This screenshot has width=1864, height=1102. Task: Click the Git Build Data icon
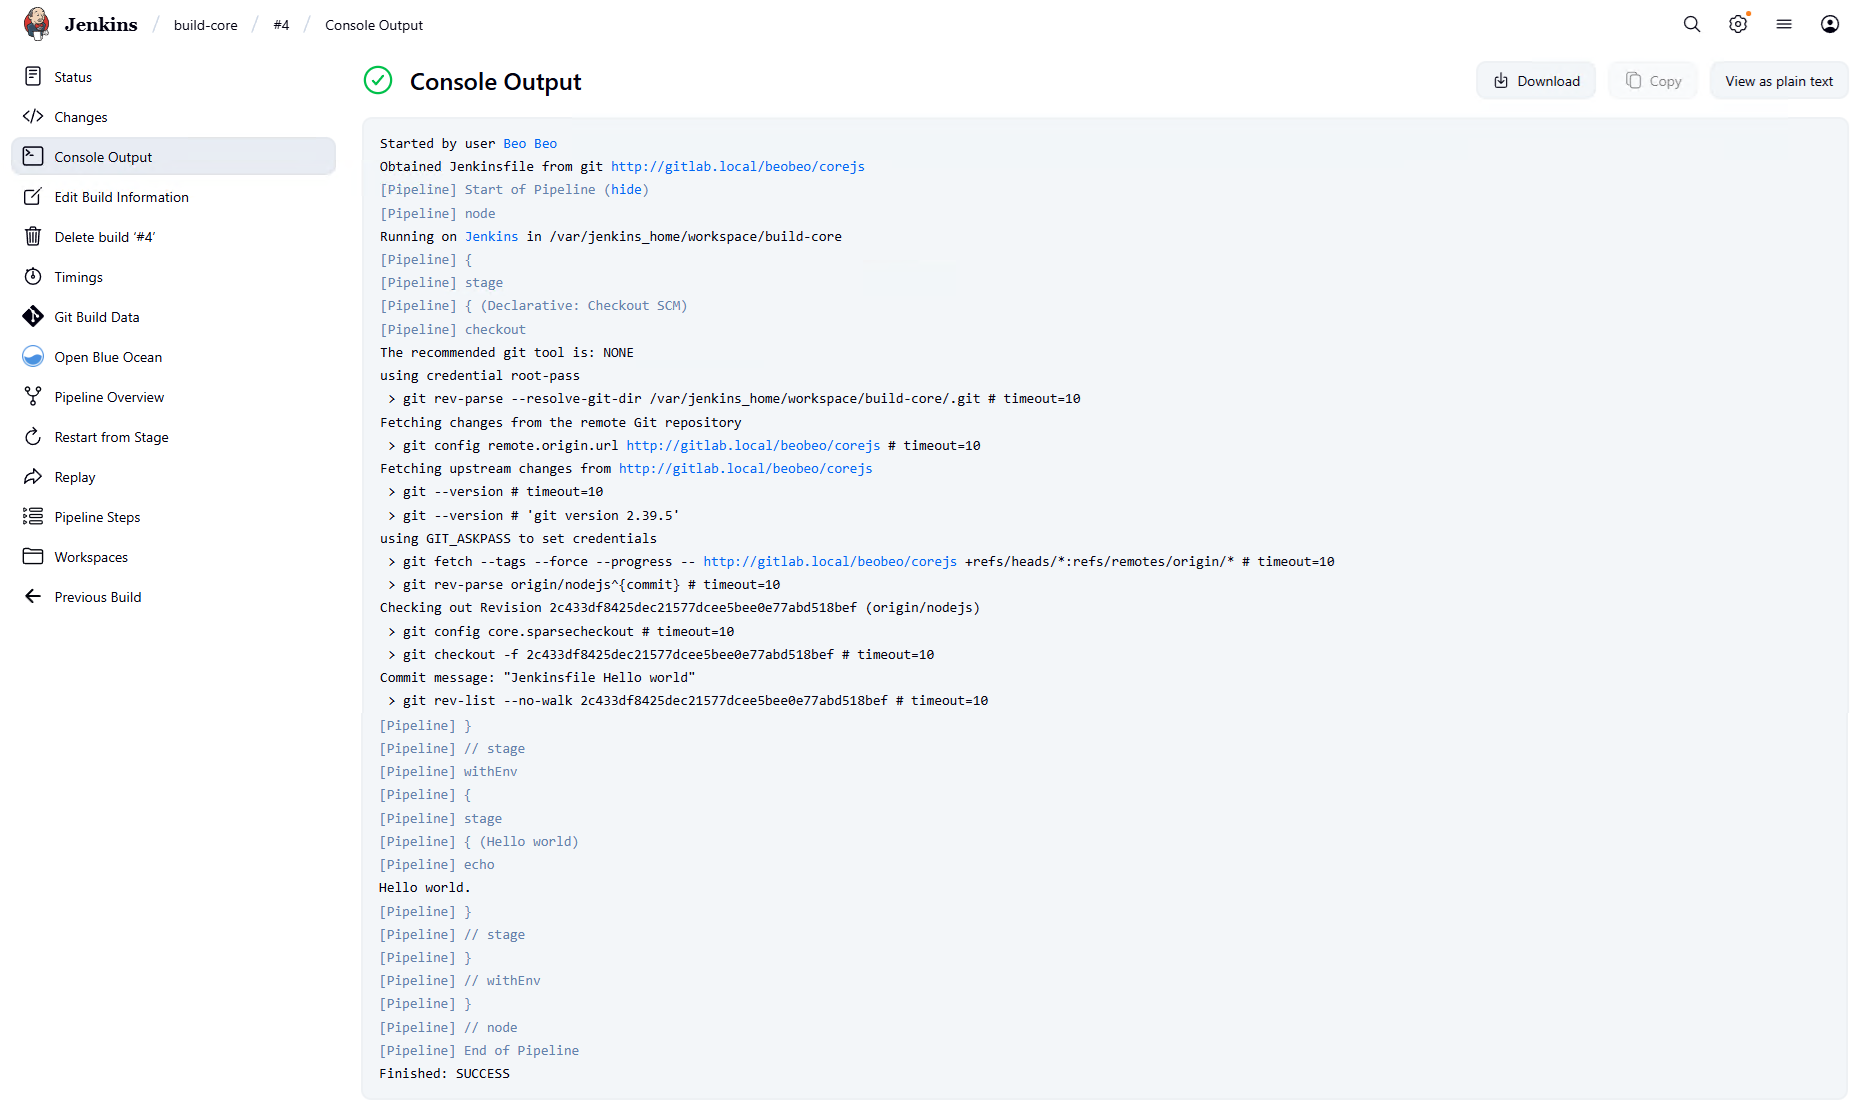[33, 317]
